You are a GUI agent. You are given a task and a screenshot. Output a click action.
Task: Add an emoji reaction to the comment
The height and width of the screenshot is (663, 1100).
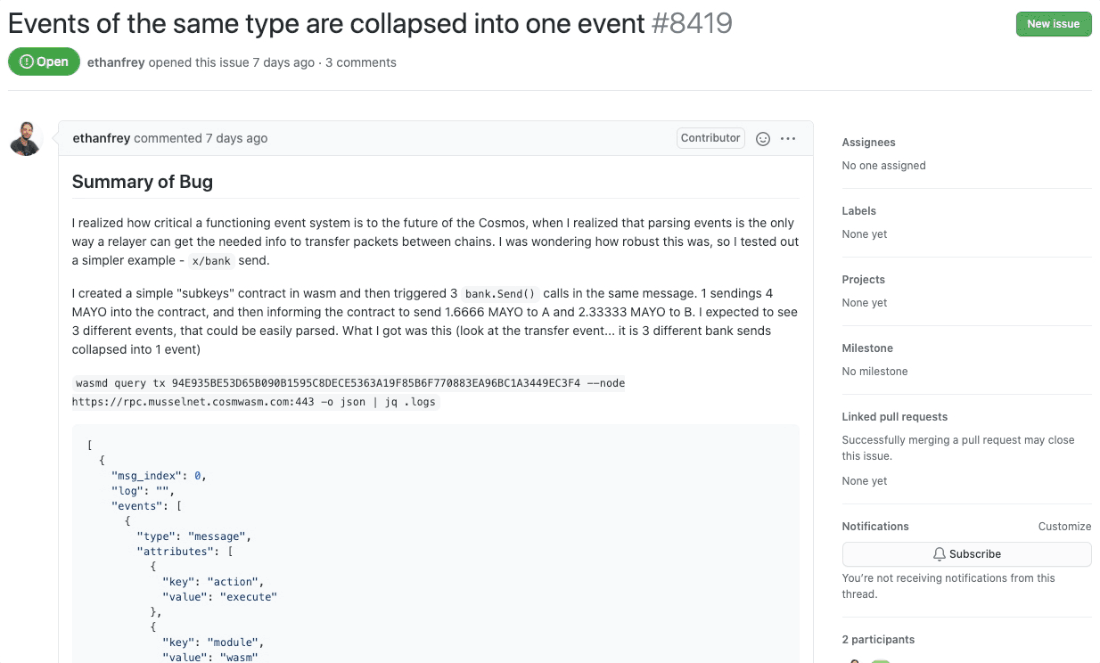[x=763, y=139]
